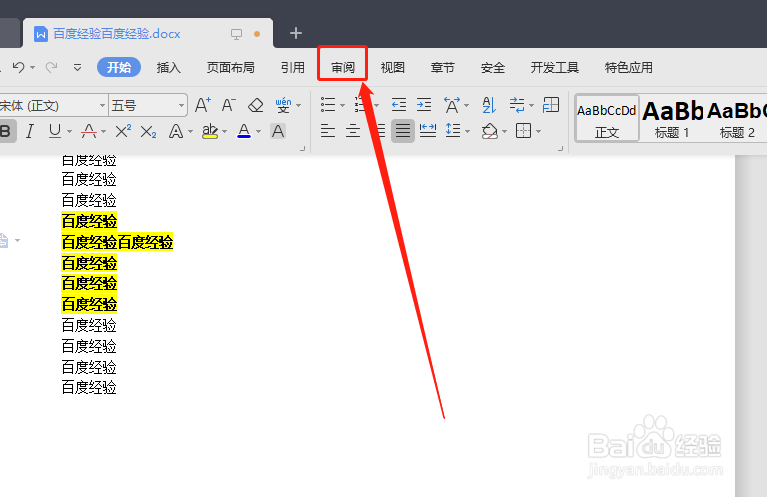Expand the highlight color dropdown arrow
Viewport: 767px width, 497px height.
coord(225,131)
